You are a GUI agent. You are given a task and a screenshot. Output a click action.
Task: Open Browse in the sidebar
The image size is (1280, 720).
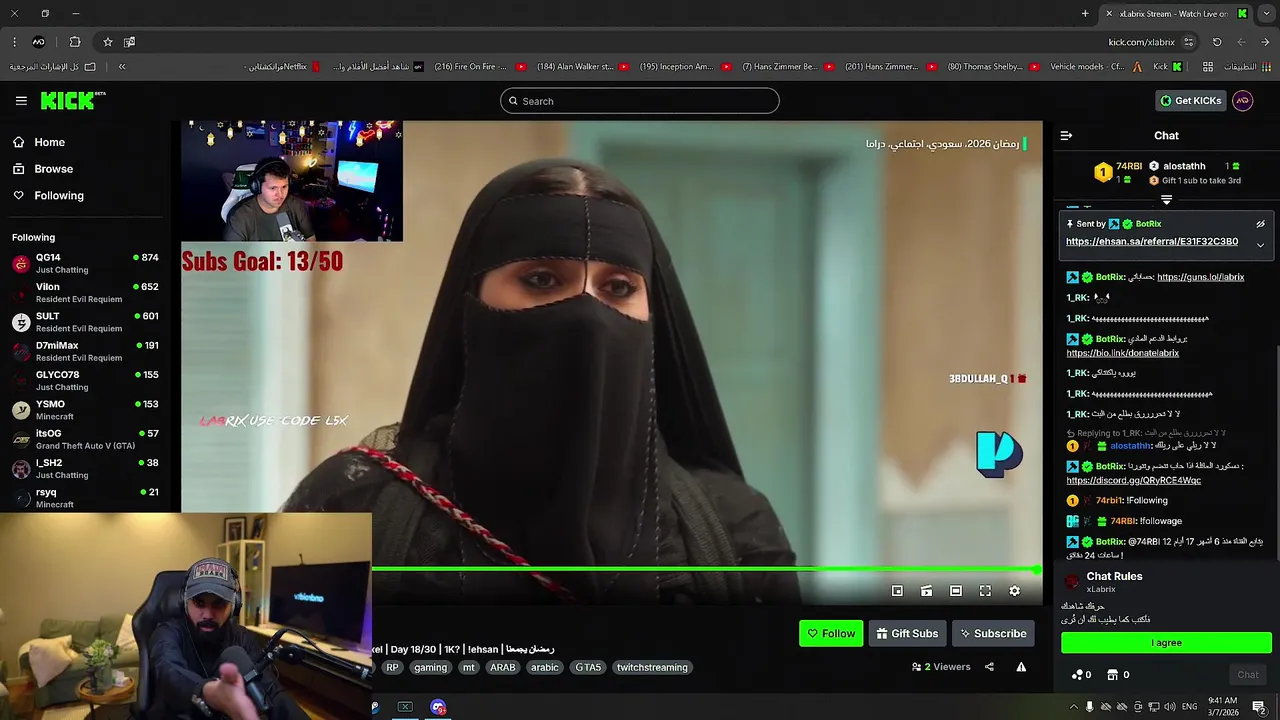pyautogui.click(x=43, y=169)
